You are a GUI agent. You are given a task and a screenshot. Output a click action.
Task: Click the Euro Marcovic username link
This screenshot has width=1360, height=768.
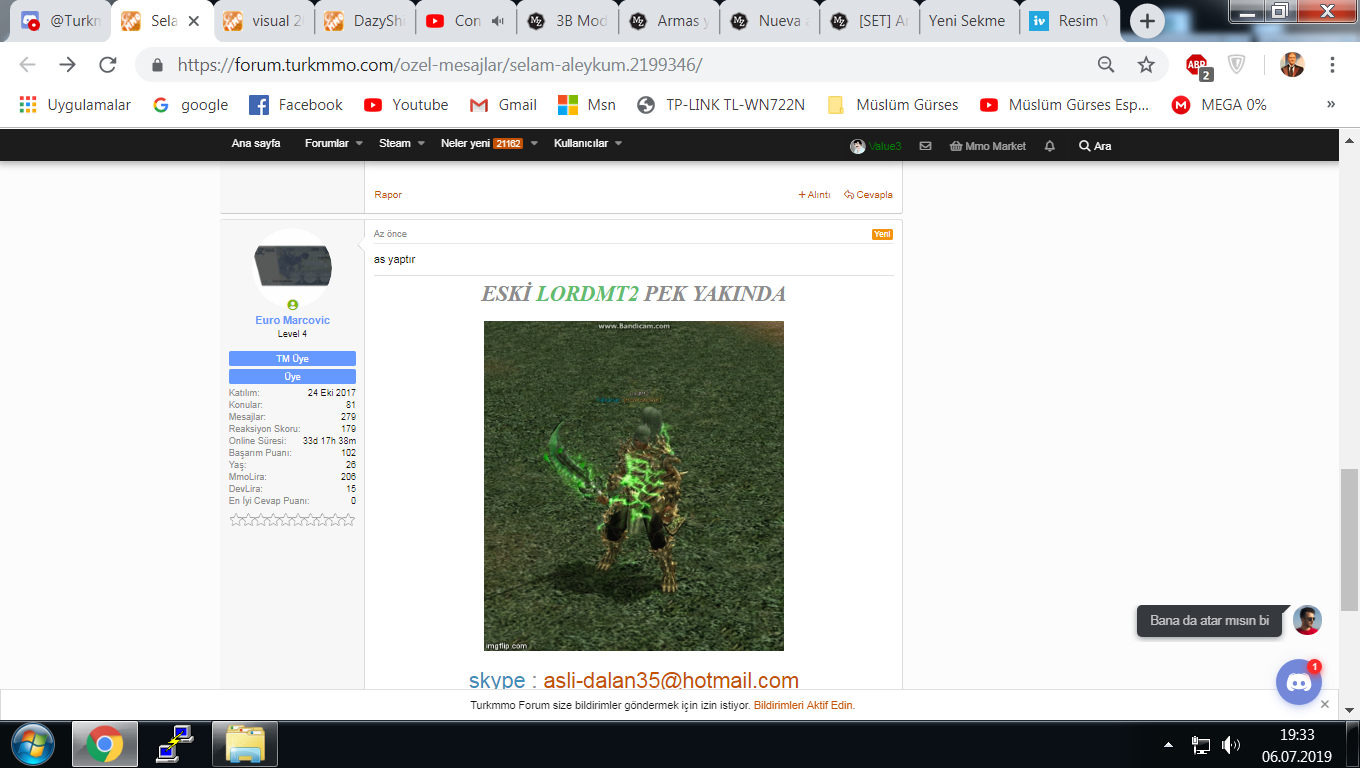coord(292,321)
